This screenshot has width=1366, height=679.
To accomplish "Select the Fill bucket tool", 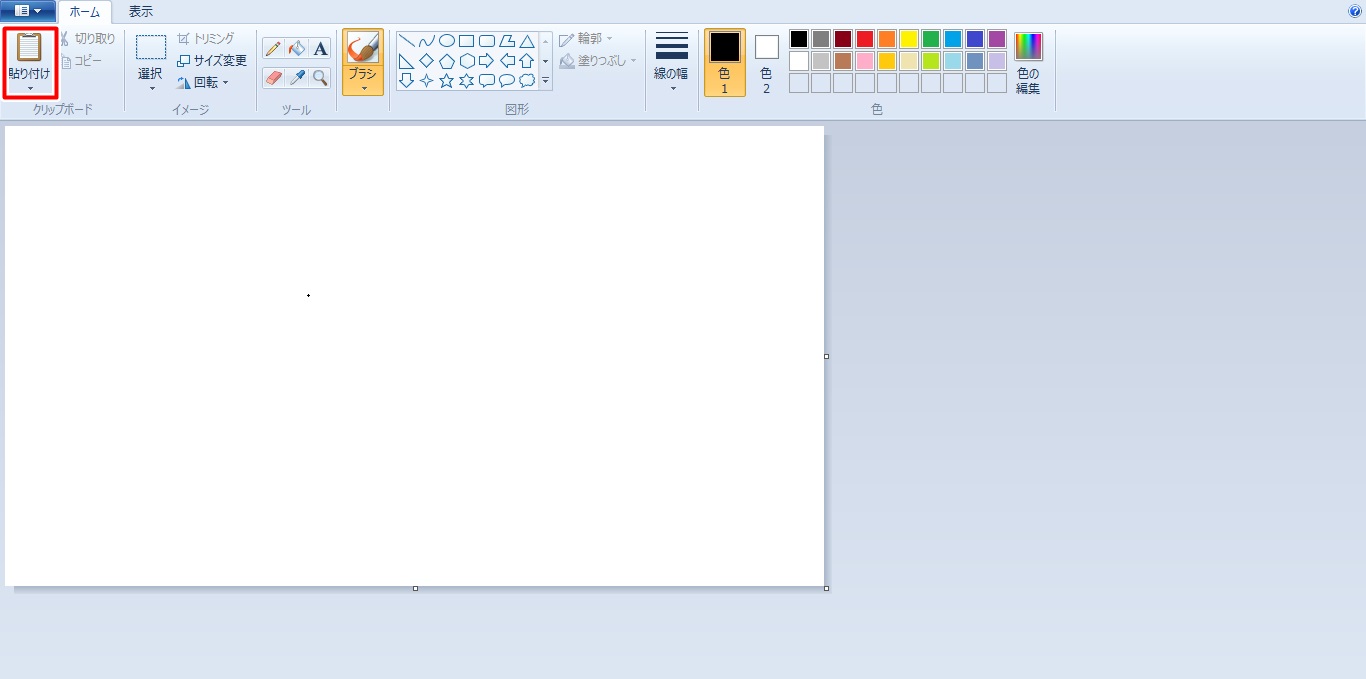I will tap(297, 49).
